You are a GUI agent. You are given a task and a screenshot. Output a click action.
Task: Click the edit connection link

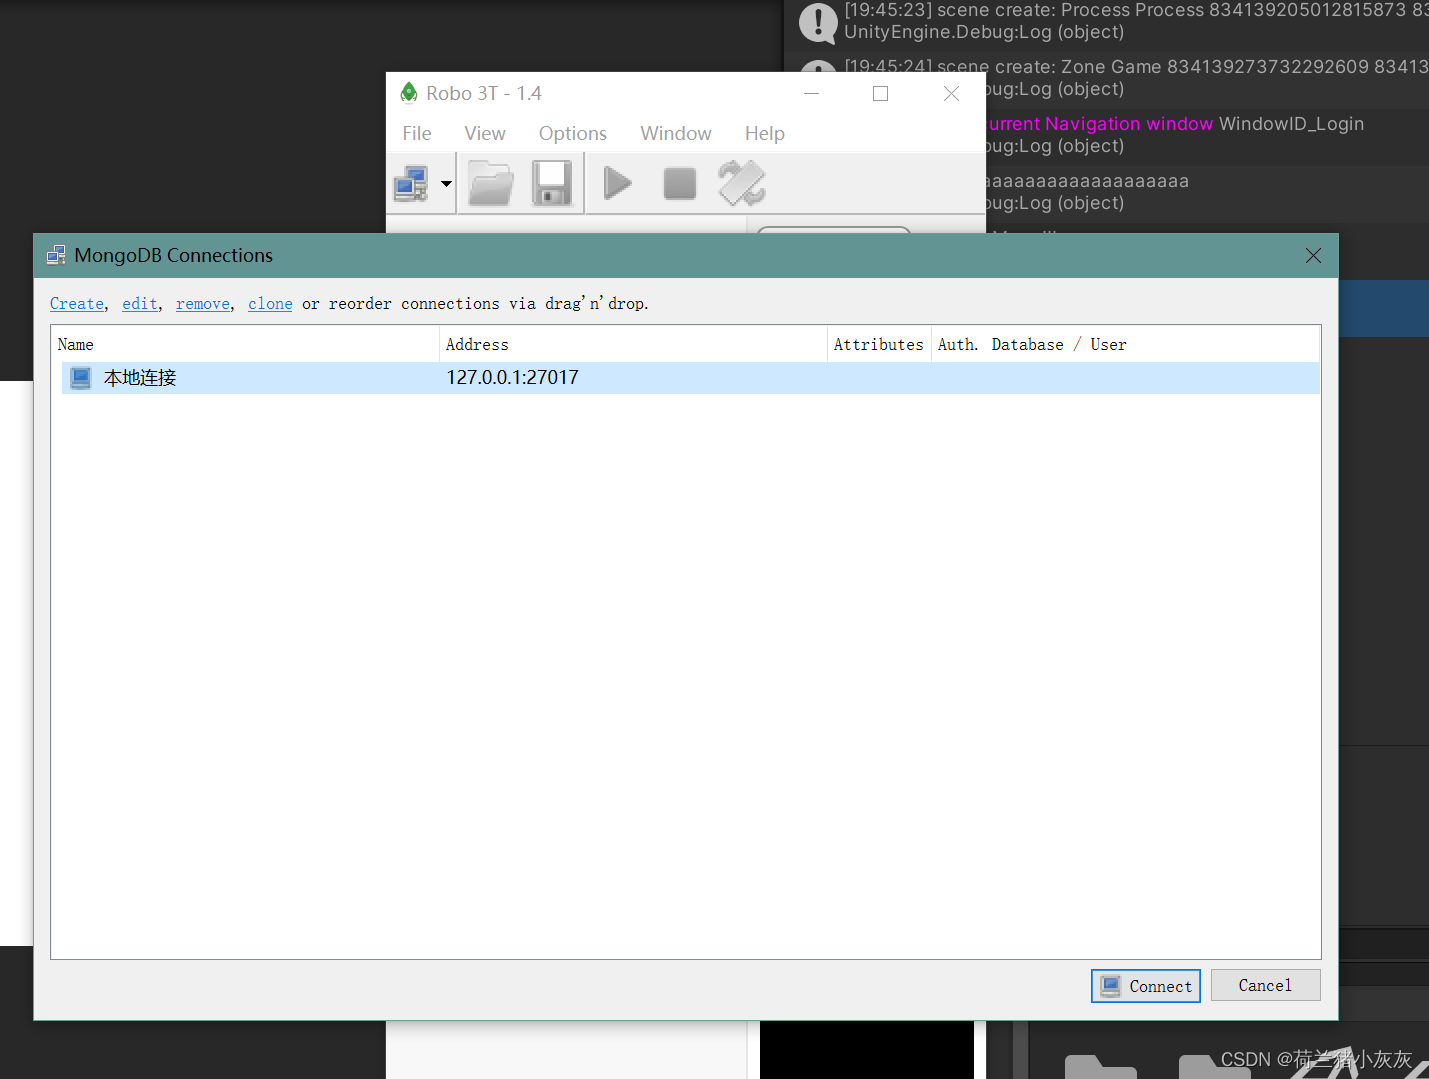140,304
